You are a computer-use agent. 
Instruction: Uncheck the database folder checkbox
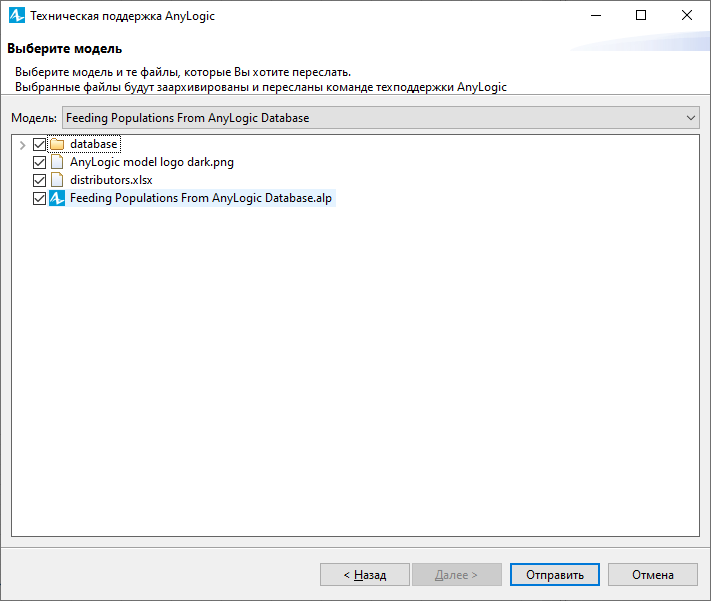[39, 145]
